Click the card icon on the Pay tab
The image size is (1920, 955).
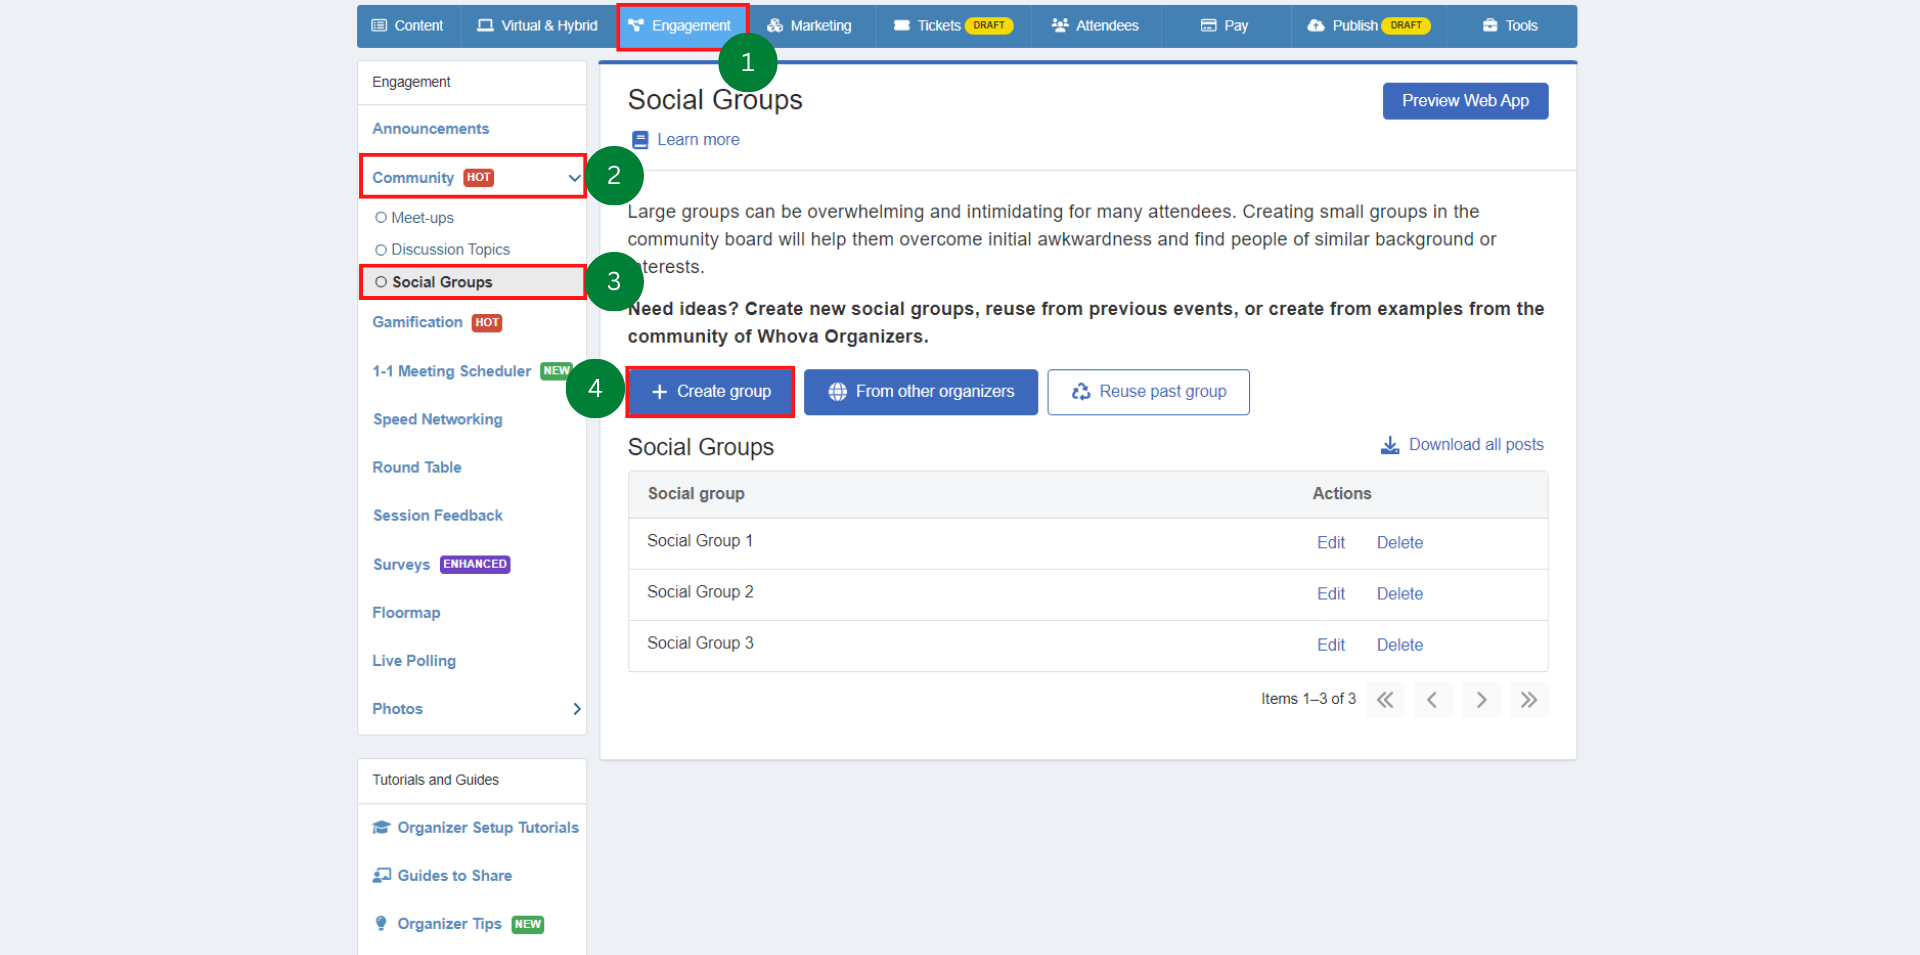point(1209,26)
